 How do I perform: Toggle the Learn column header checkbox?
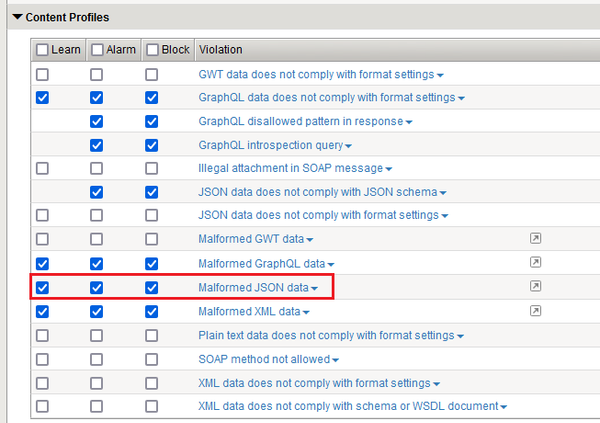[x=42, y=49]
